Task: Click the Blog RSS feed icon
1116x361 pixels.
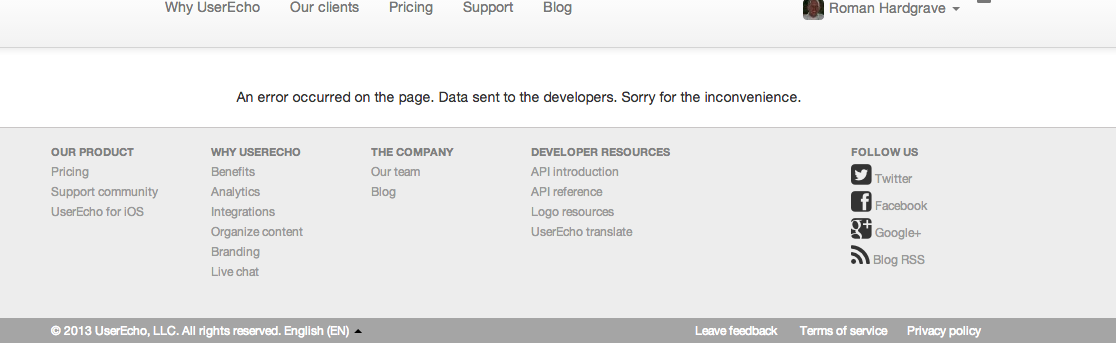Action: coord(860,255)
